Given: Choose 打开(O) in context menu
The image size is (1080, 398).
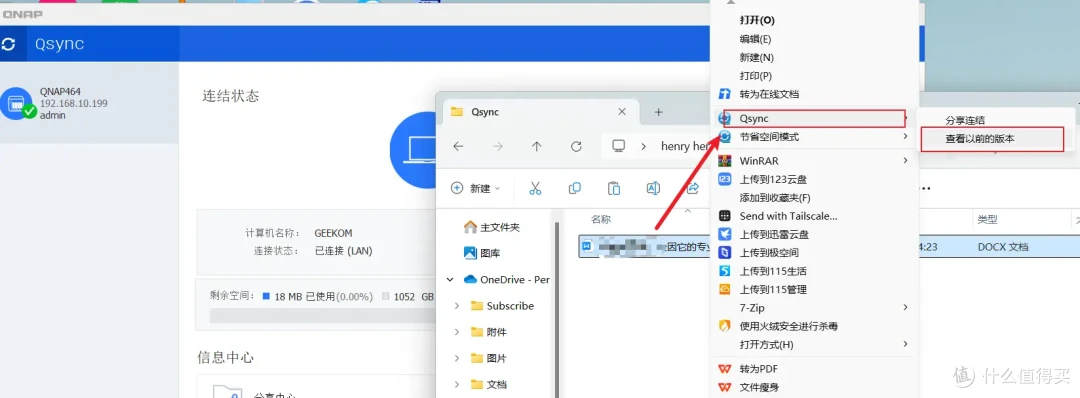Looking at the screenshot, I should click(x=816, y=21).
